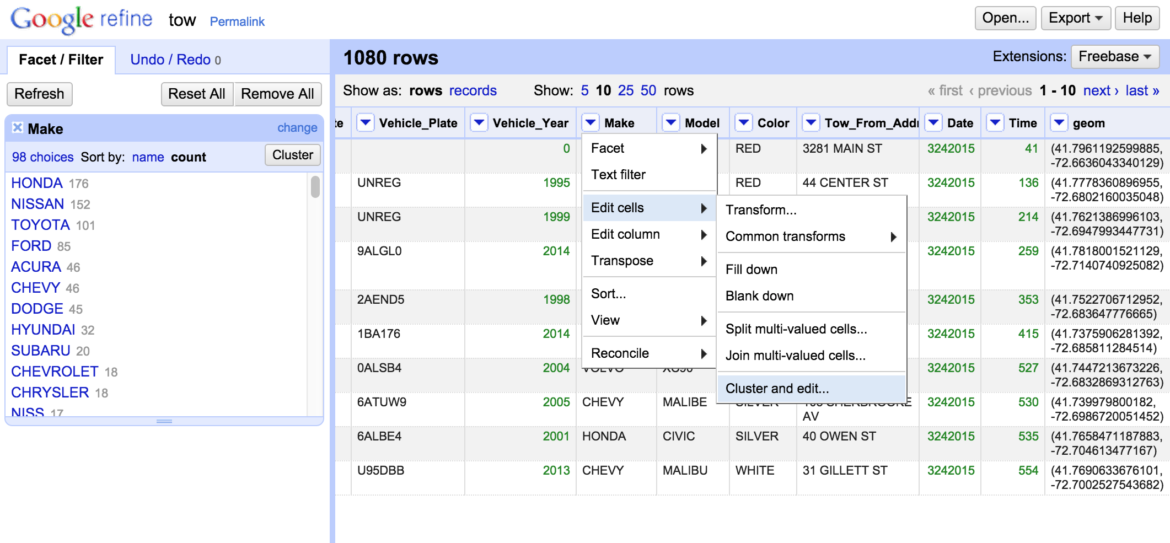The image size is (1170, 543).
Task: Sort facet choices by name
Action: click(x=147, y=157)
